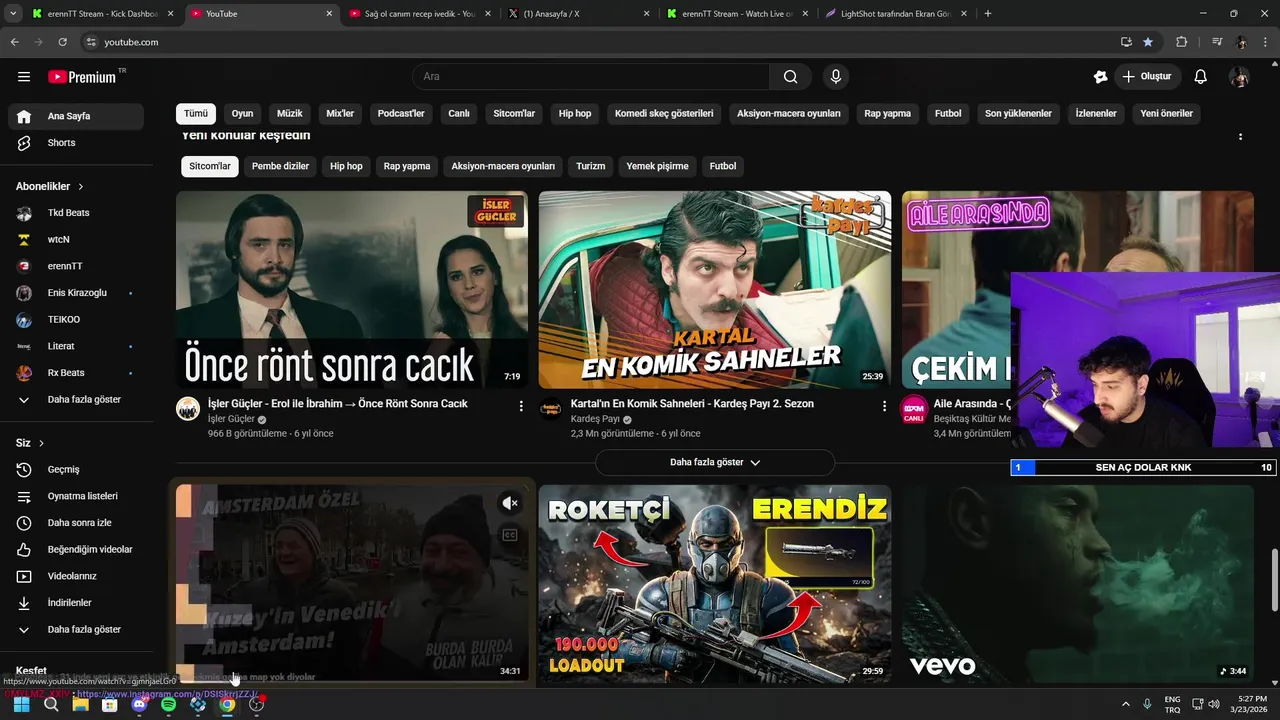Screen dimensions: 1280x720
Task: Open options for İşler Güçler video
Action: (x=520, y=406)
